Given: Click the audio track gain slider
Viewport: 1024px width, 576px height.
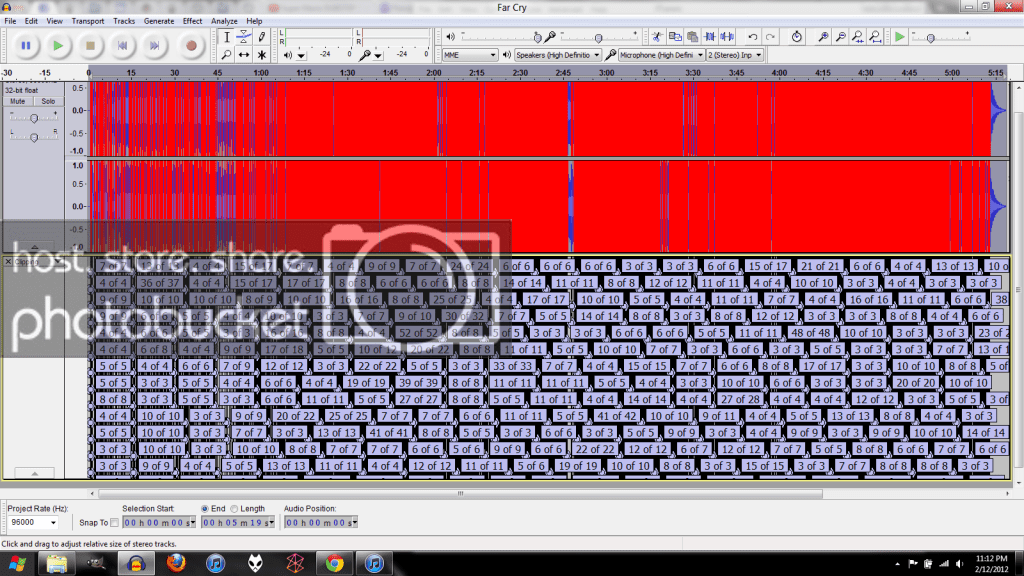Looking at the screenshot, I should tap(34, 118).
